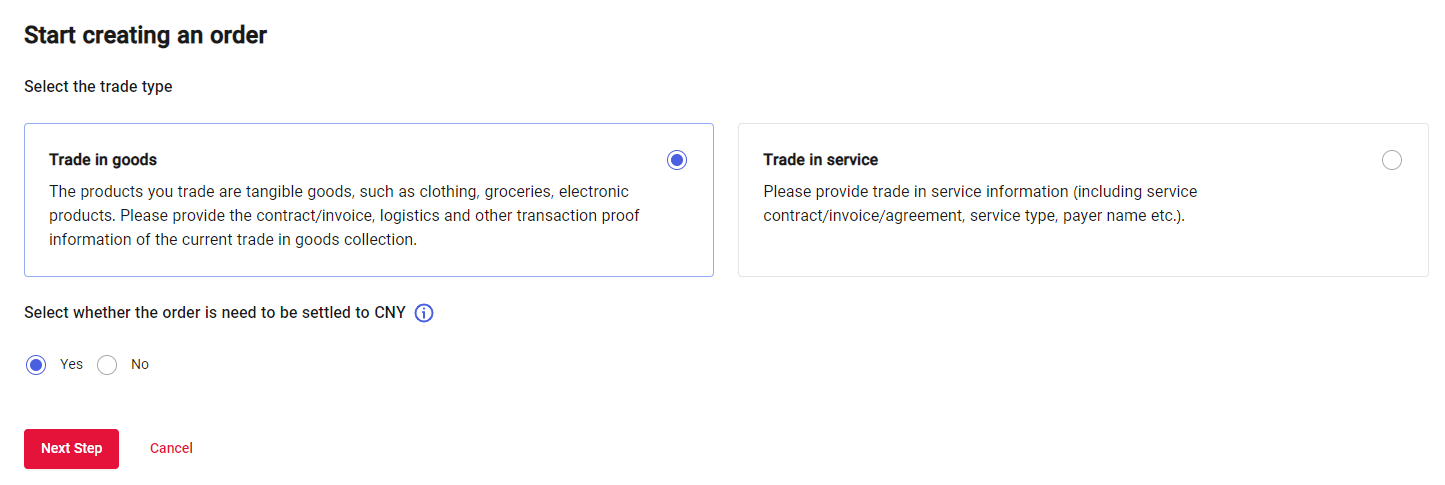Image resolution: width=1445 pixels, height=485 pixels.
Task: Click the 'Select the trade type' label
Action: [x=98, y=87]
